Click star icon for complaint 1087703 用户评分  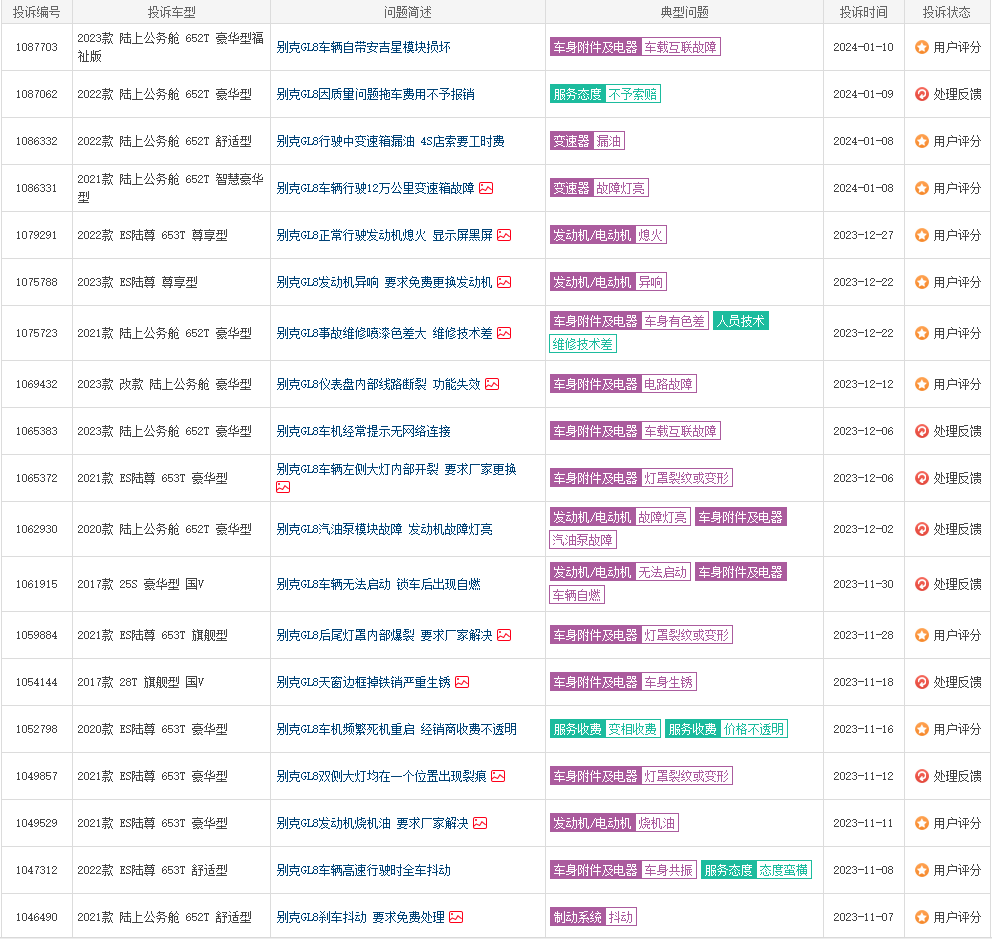tap(922, 47)
